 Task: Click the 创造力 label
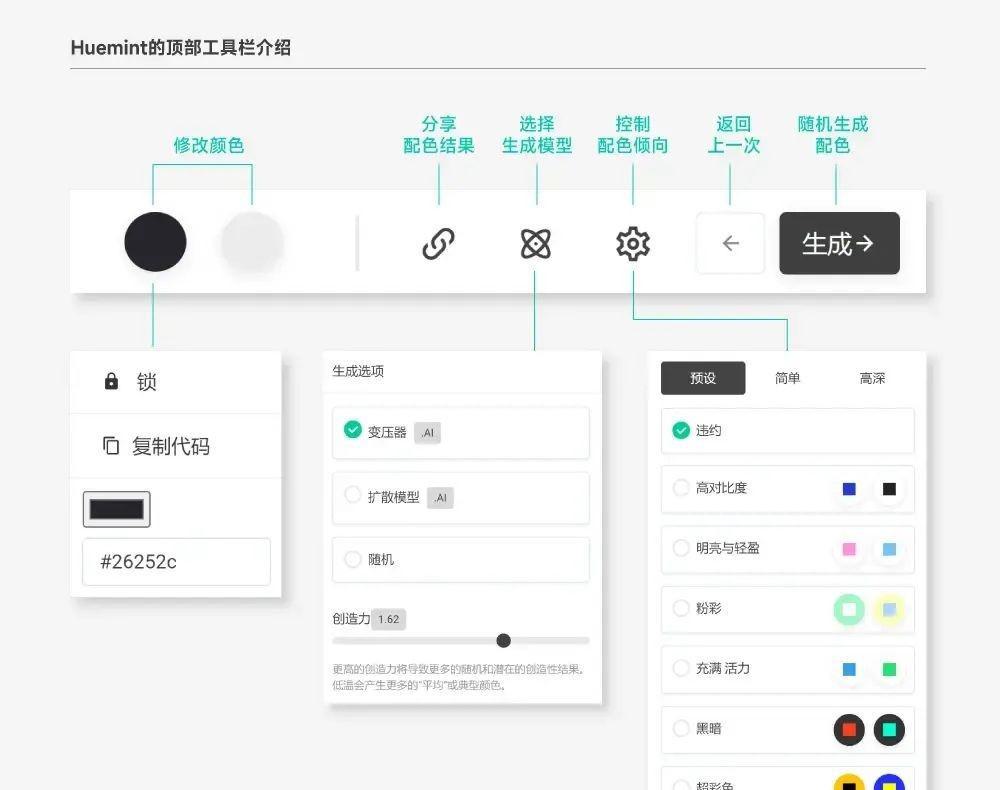pos(351,619)
